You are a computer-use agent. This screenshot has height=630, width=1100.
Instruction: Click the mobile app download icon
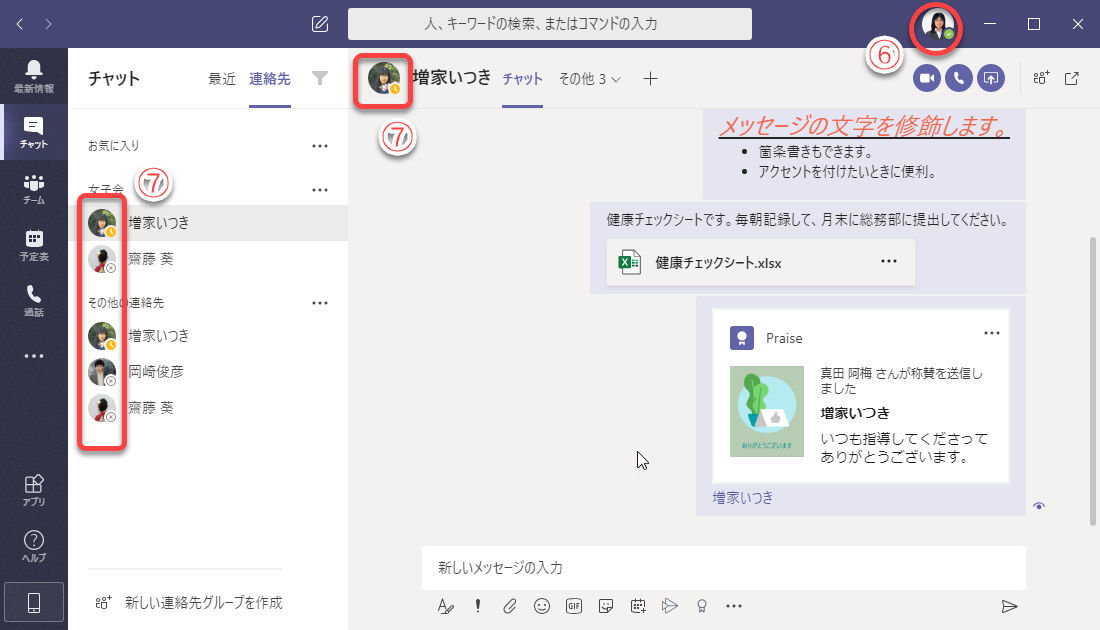click(34, 602)
